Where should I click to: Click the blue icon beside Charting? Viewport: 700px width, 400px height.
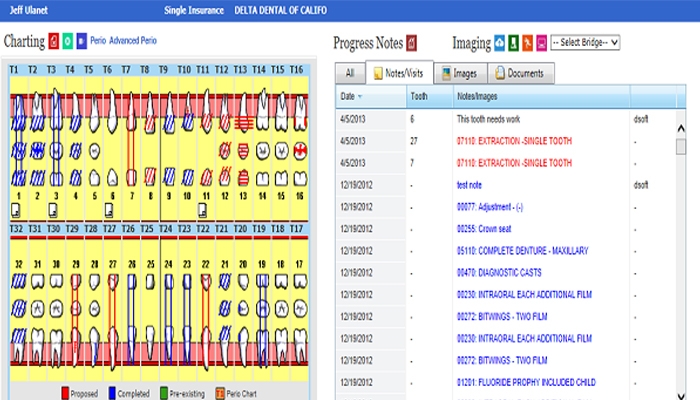click(x=80, y=42)
